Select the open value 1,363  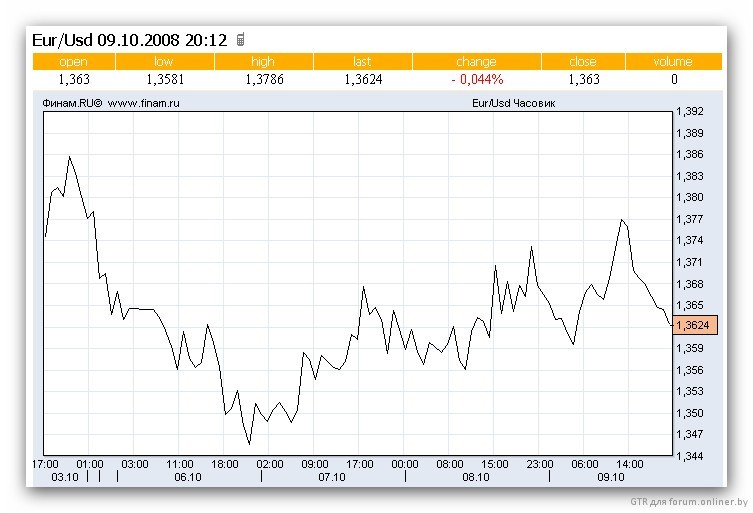74,79
